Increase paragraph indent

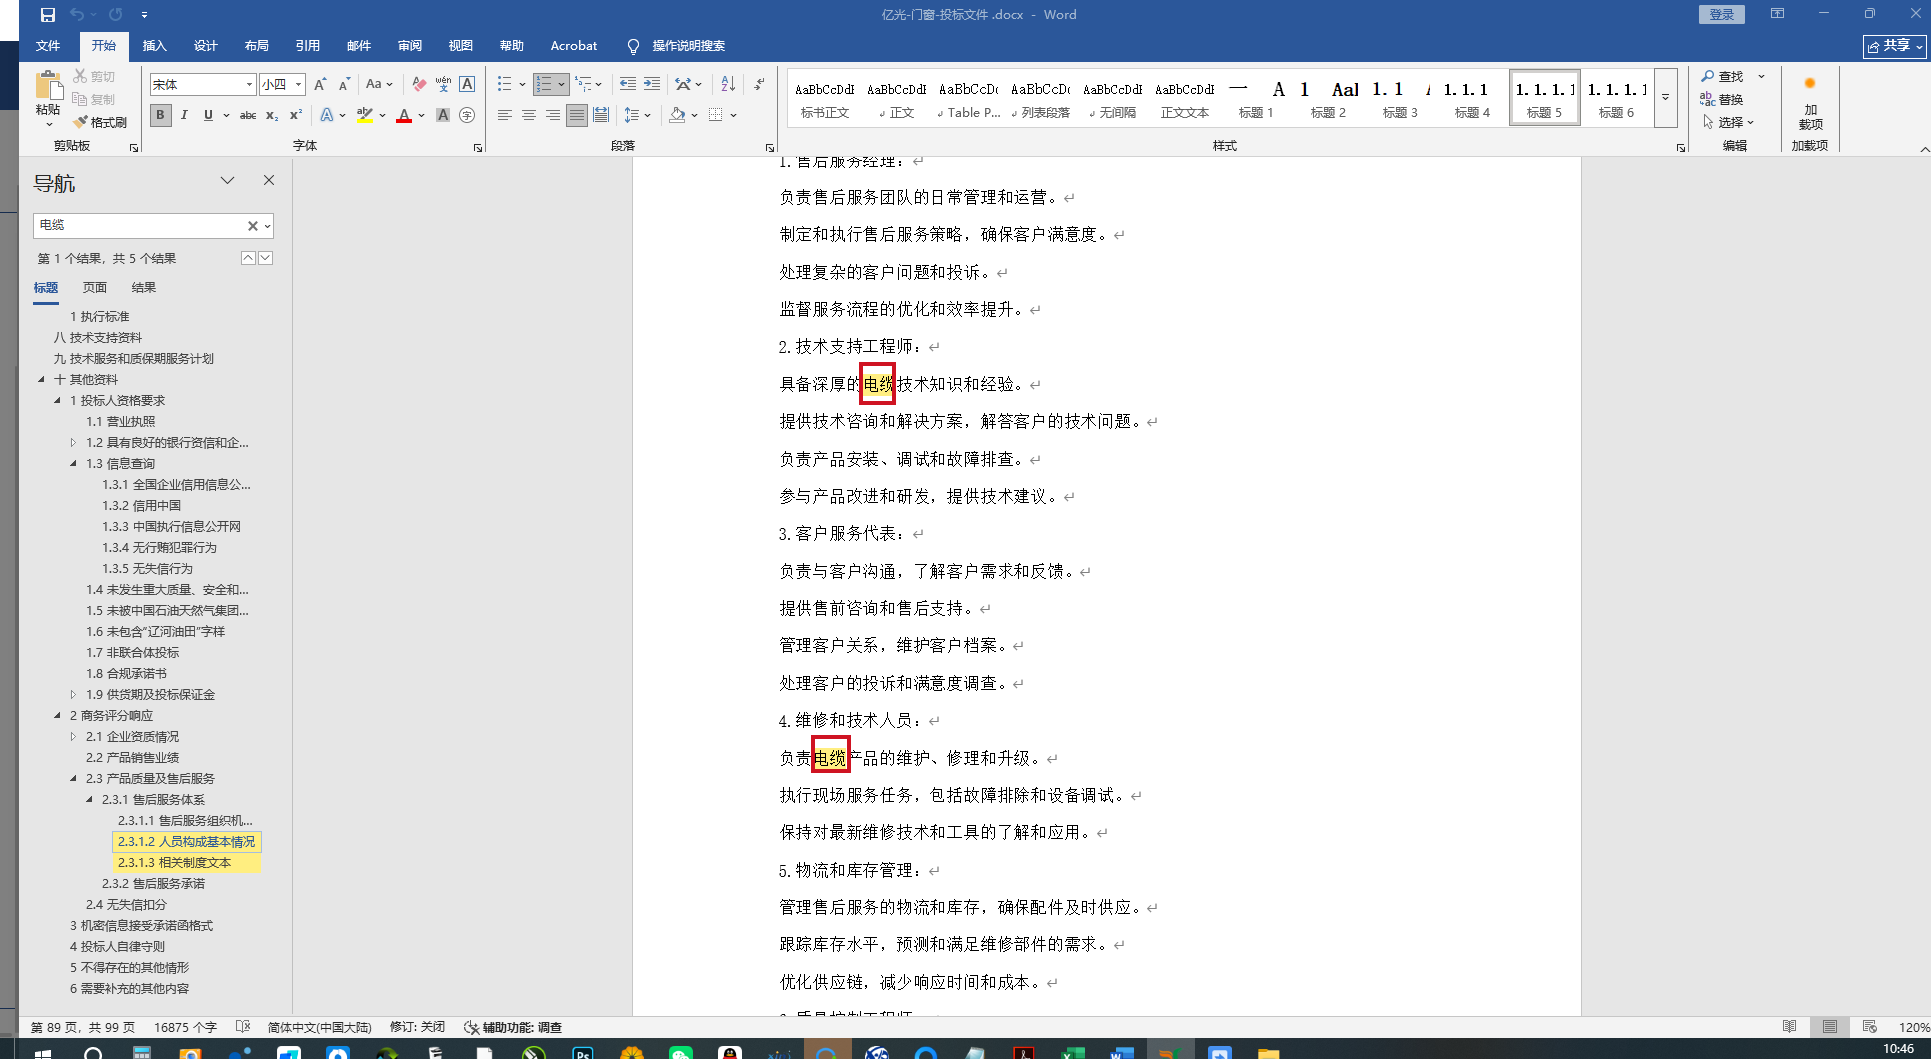pyautogui.click(x=652, y=85)
